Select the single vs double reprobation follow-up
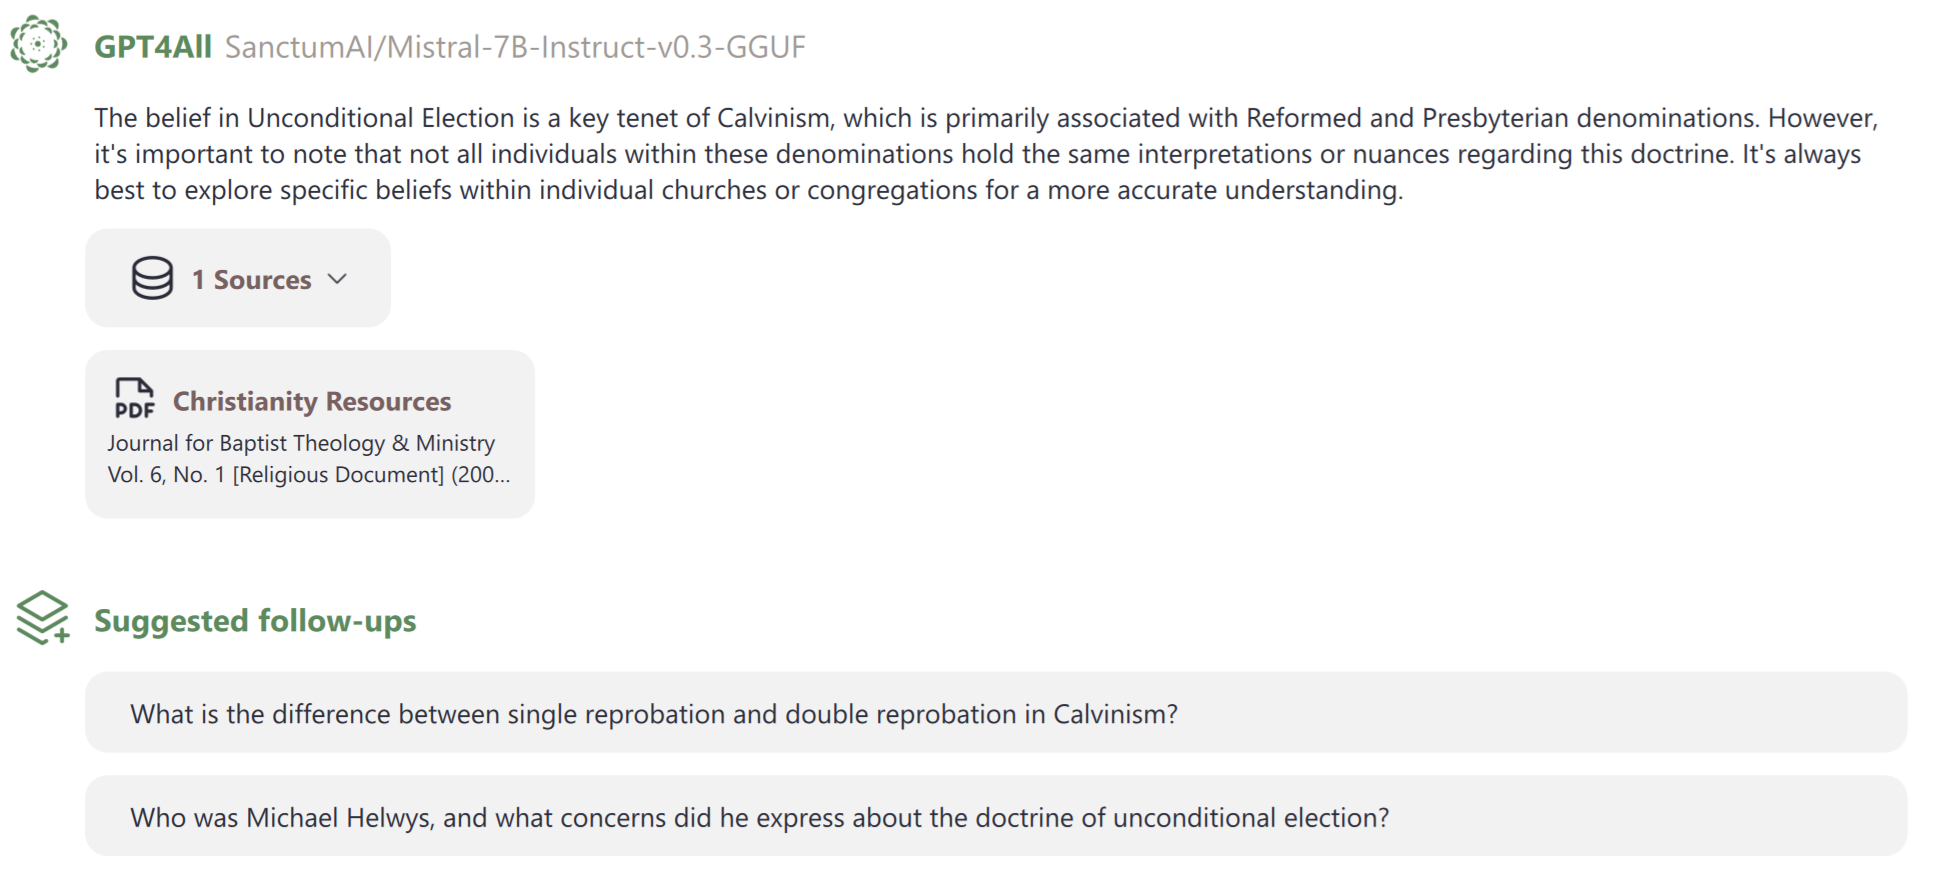 654,714
